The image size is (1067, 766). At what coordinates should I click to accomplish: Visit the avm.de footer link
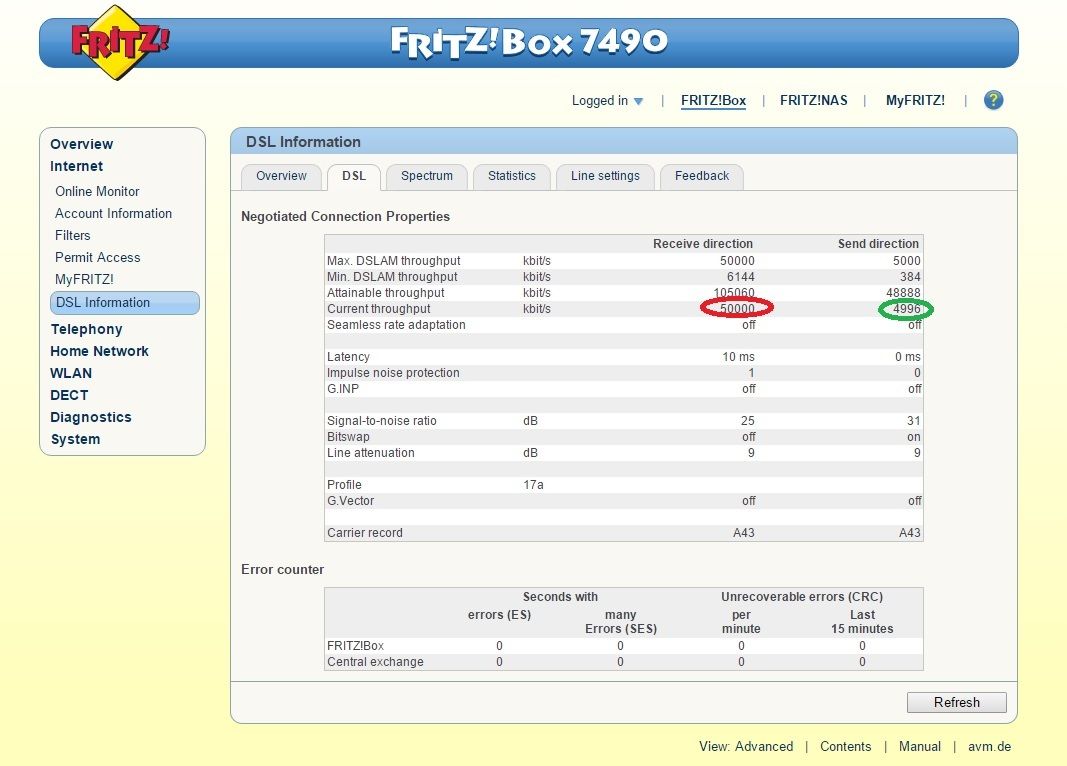pos(989,746)
